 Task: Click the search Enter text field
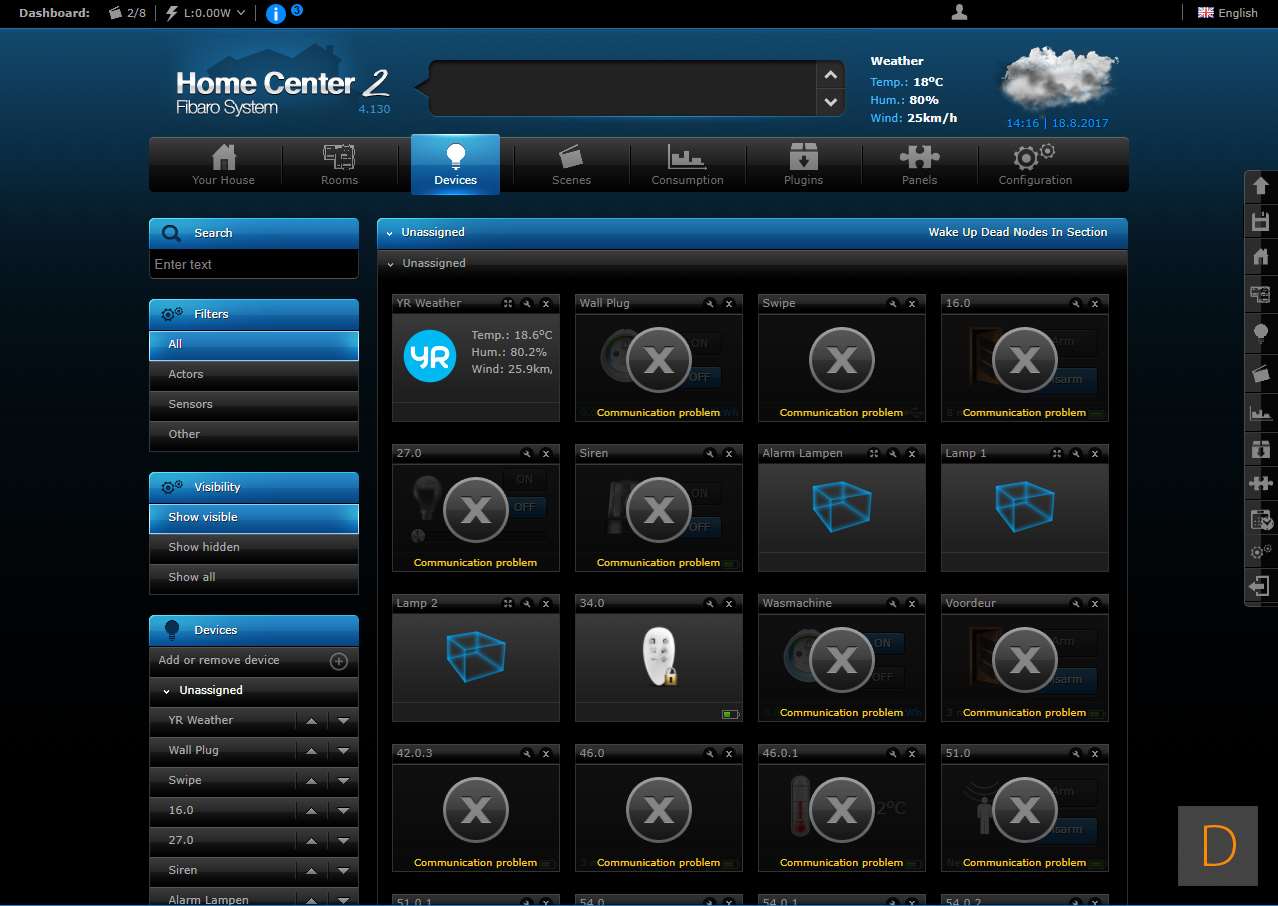253,265
